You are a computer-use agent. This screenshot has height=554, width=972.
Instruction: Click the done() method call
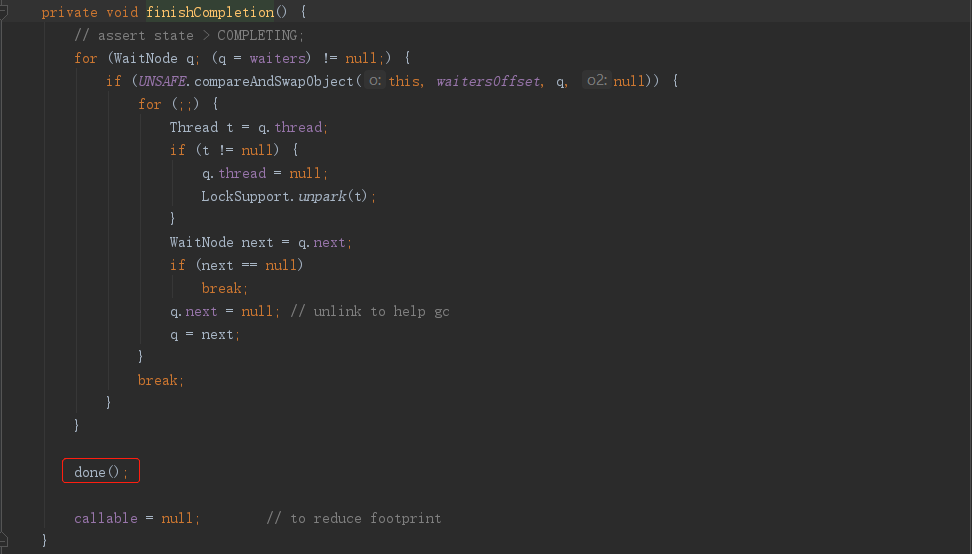coord(101,472)
